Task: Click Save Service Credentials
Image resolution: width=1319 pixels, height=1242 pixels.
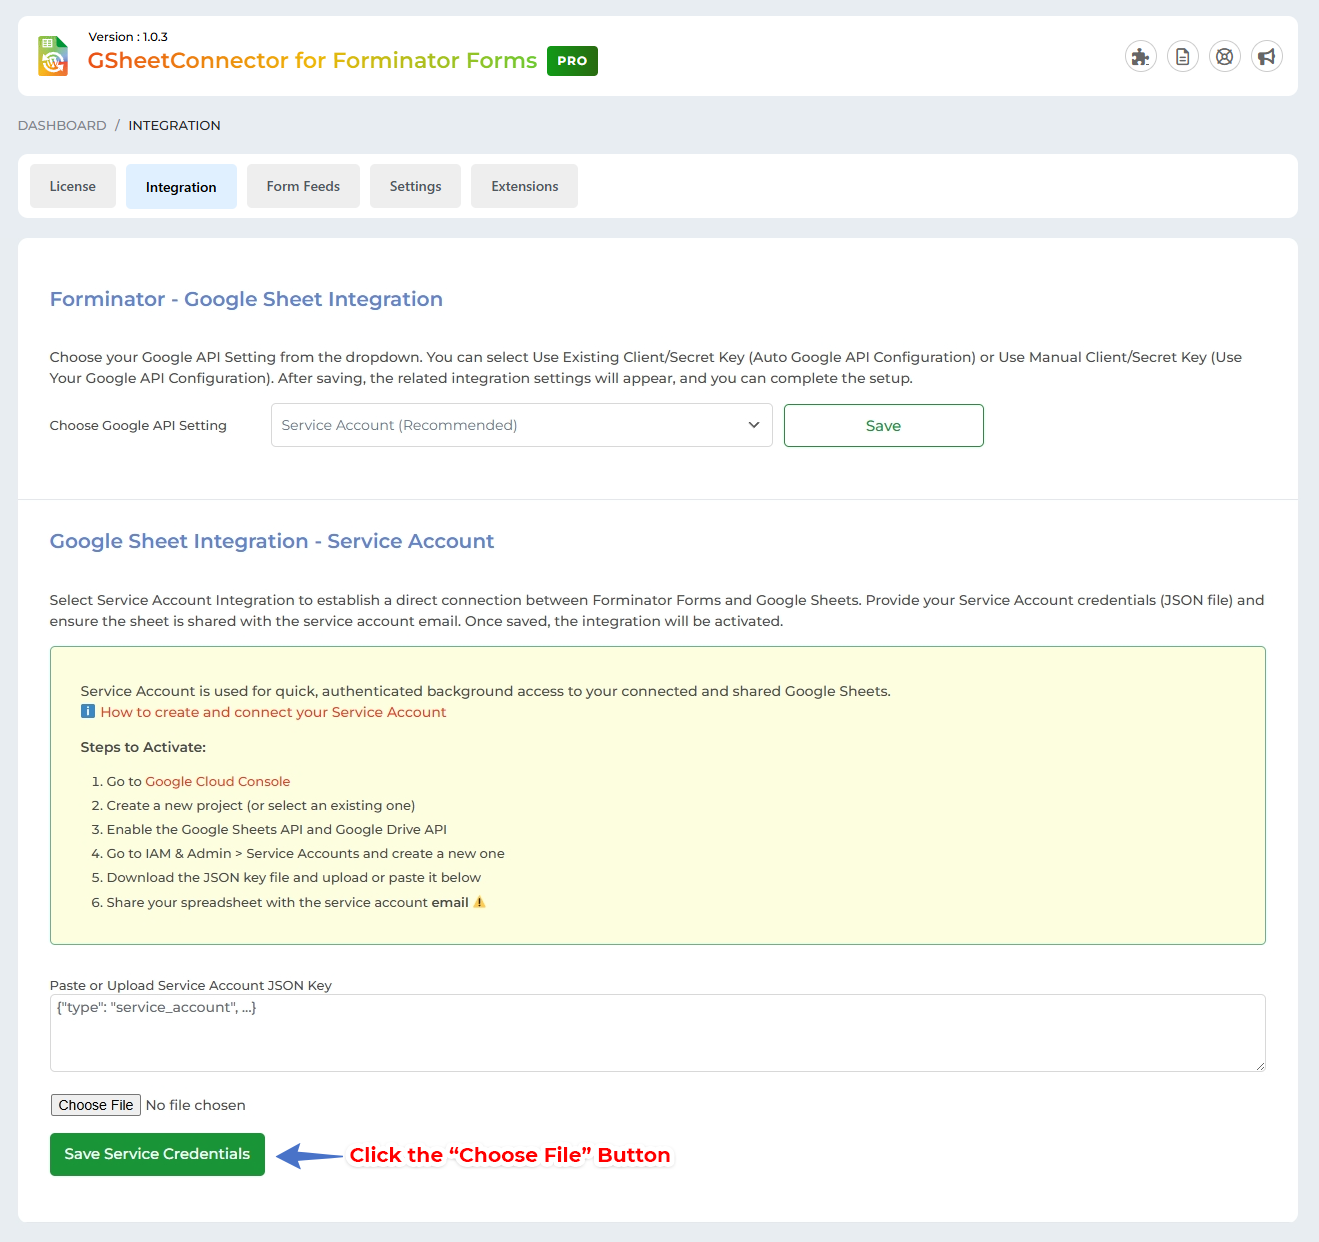Action: click(x=156, y=1154)
